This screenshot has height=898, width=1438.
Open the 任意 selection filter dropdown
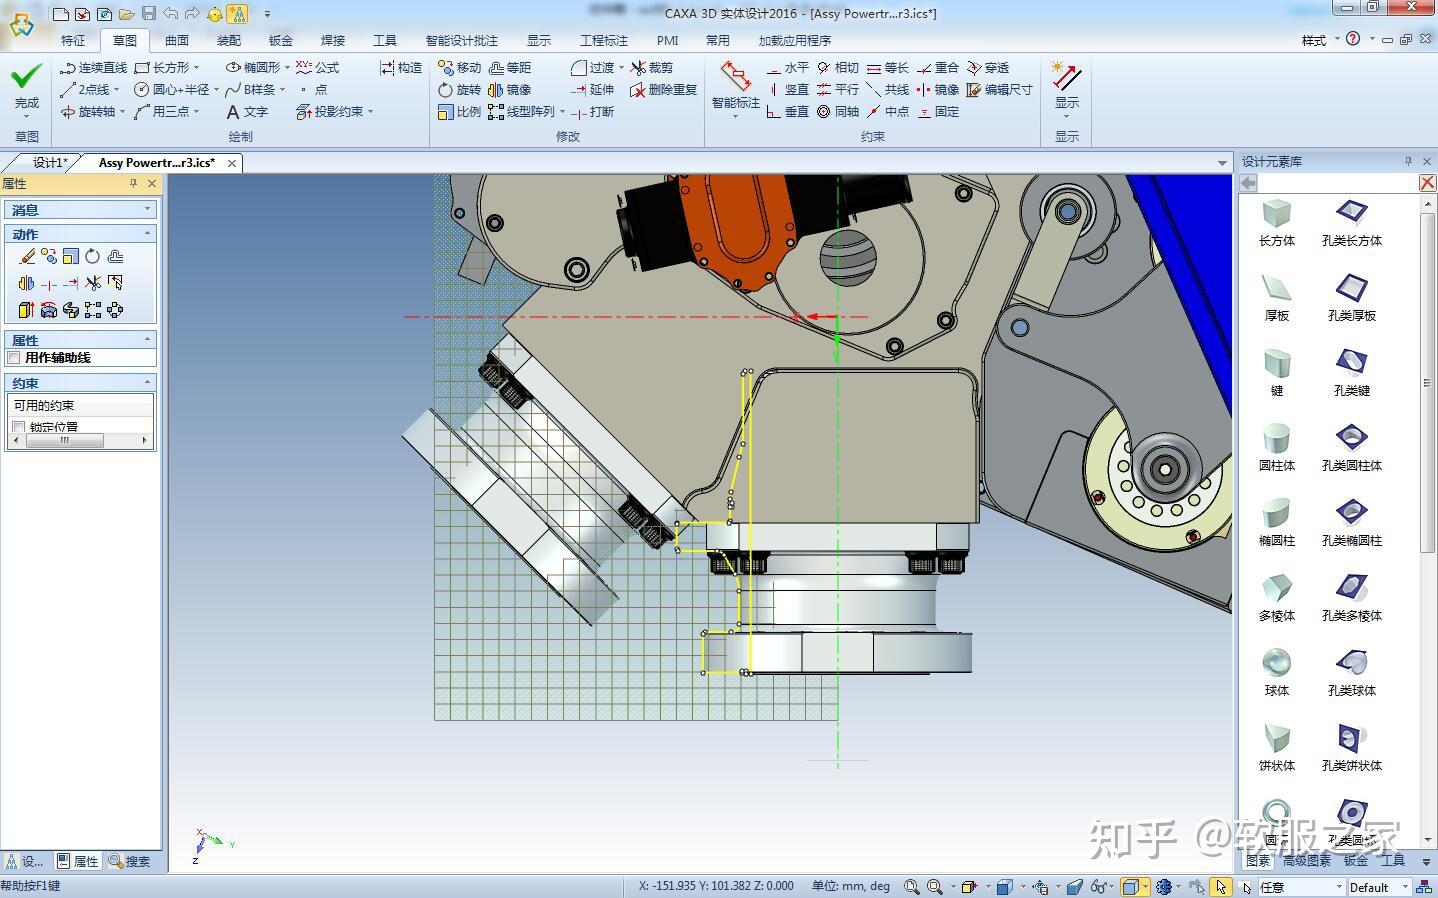click(1339, 887)
